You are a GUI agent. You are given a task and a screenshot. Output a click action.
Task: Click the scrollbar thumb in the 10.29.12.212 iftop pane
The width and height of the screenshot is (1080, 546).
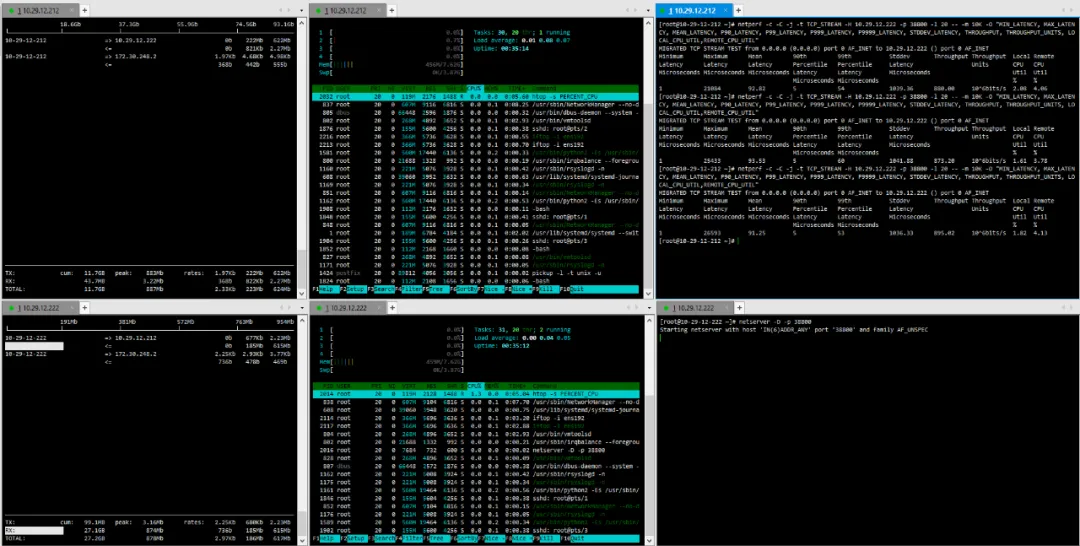301,270
